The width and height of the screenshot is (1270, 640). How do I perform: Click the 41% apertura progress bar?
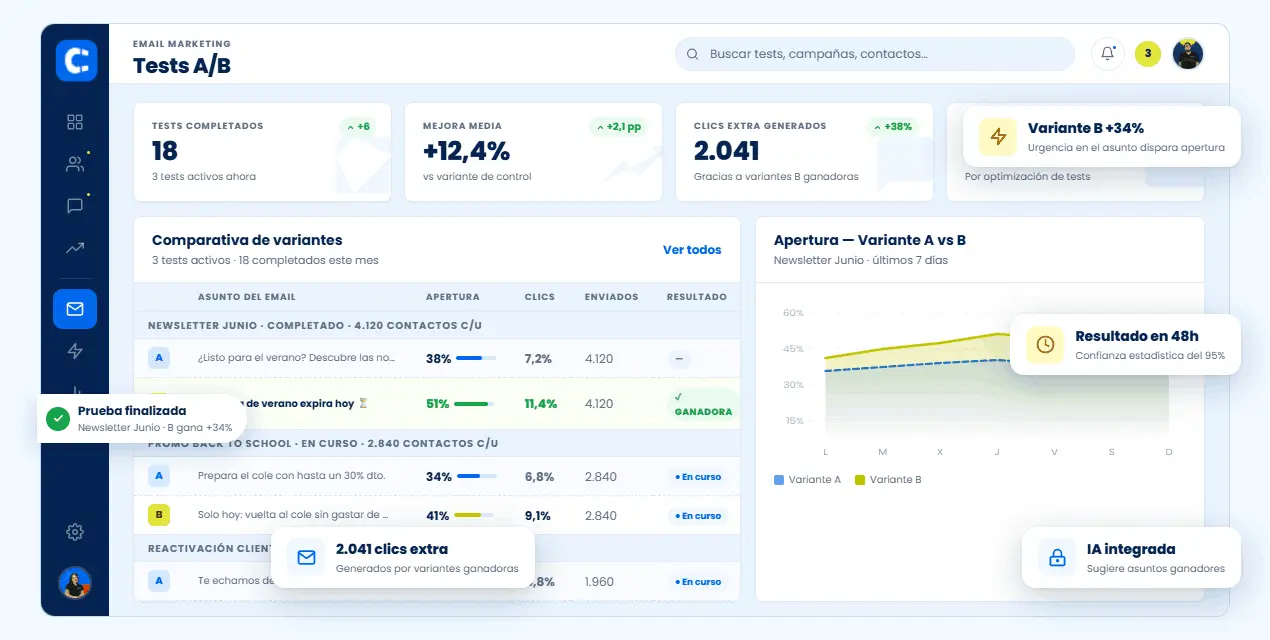click(x=475, y=516)
